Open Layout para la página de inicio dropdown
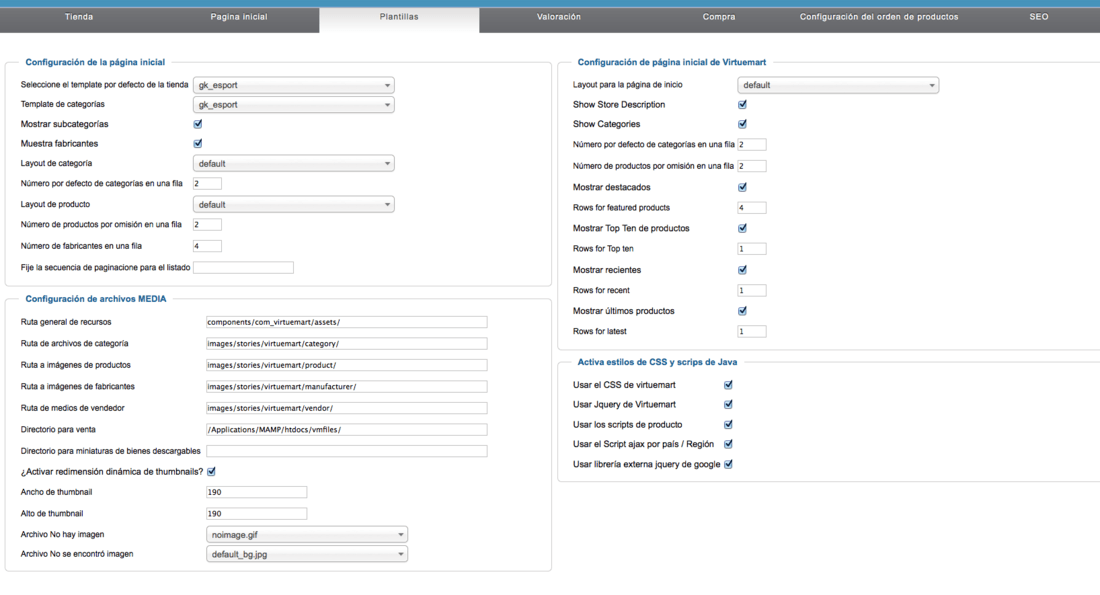 click(838, 85)
